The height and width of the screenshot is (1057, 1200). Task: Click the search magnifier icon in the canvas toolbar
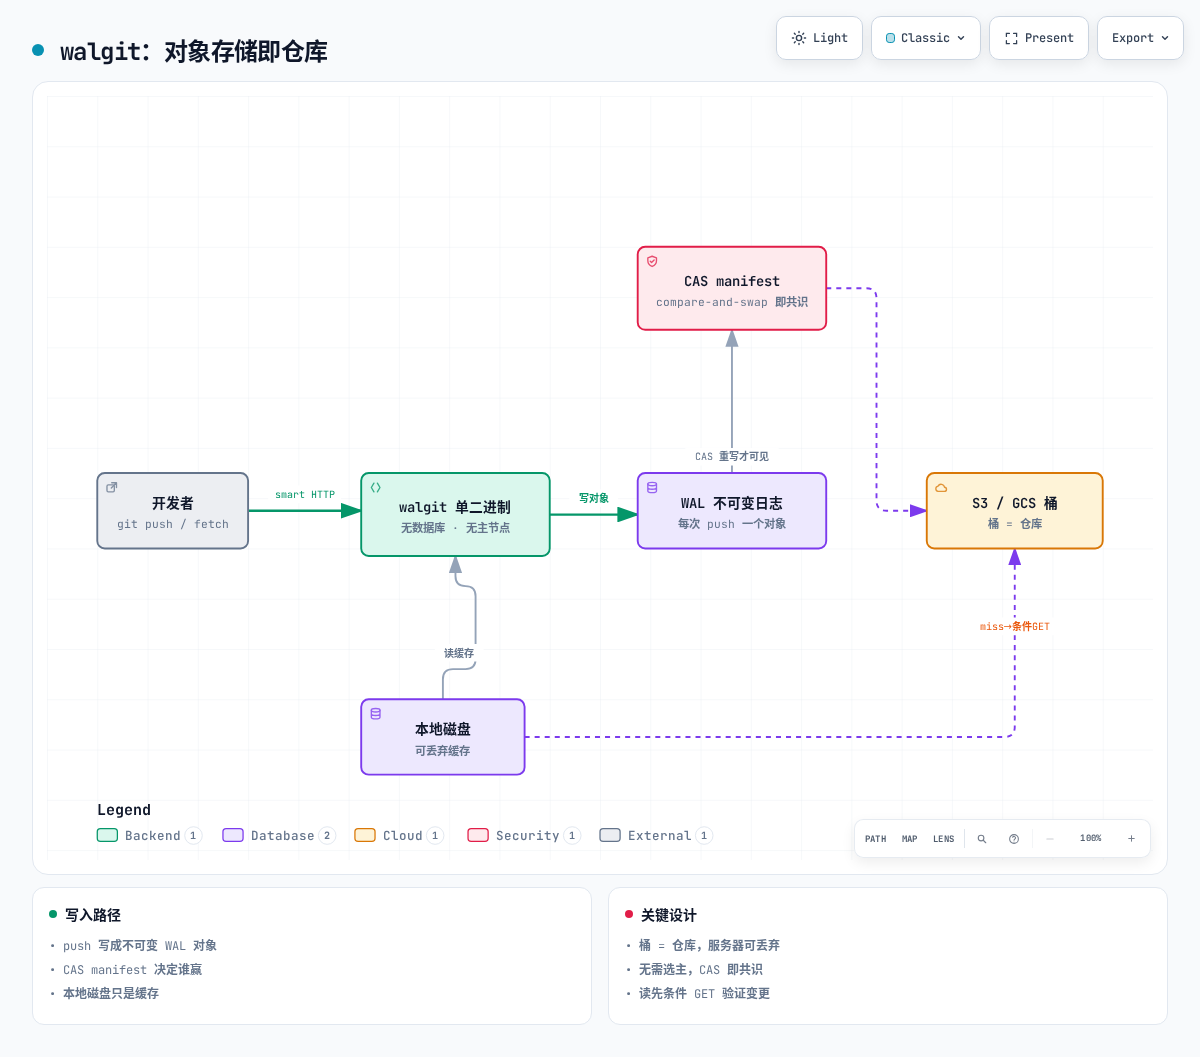pyautogui.click(x=982, y=839)
